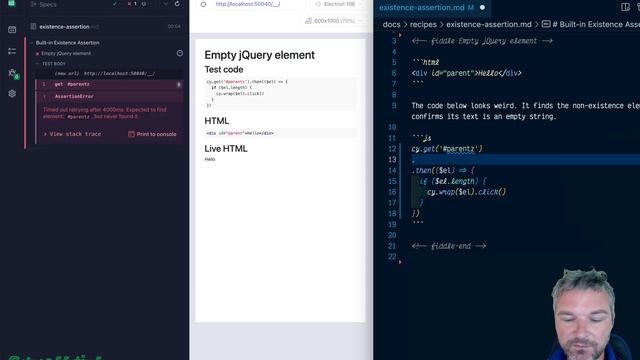This screenshot has width=640, height=360.
Task: Click line number 22 in the gutter
Action: coord(392,257)
